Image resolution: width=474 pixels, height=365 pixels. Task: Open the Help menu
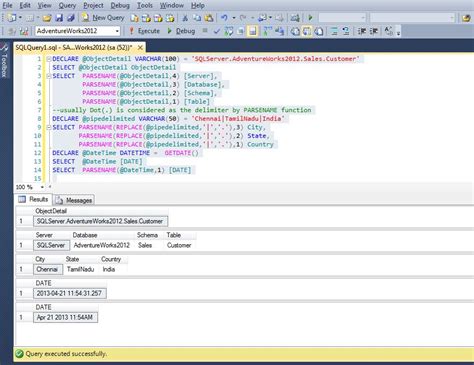point(198,5)
